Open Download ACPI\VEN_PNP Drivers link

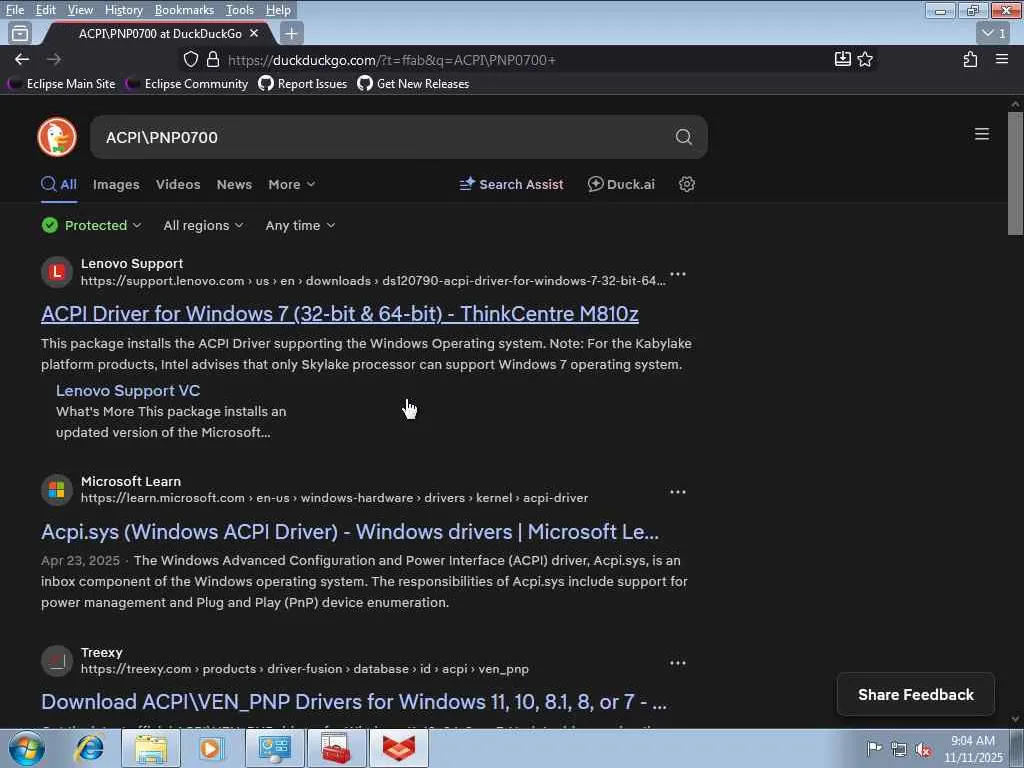354,701
